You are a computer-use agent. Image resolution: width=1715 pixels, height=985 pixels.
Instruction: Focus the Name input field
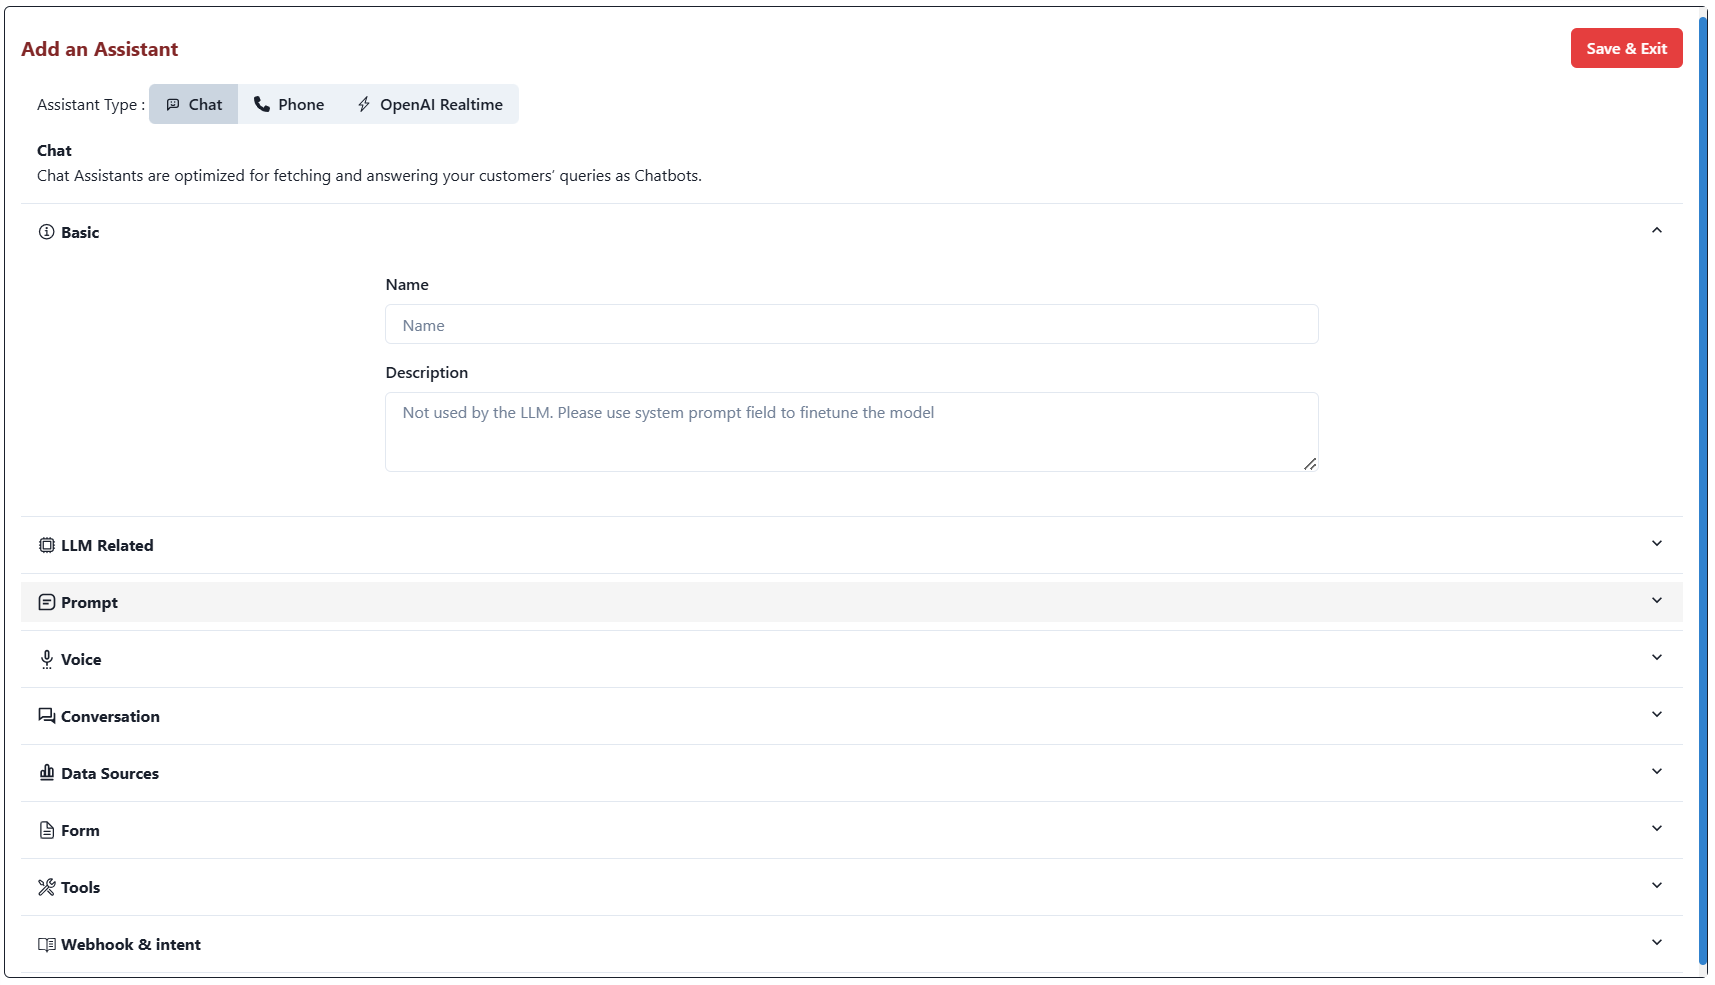coord(851,325)
